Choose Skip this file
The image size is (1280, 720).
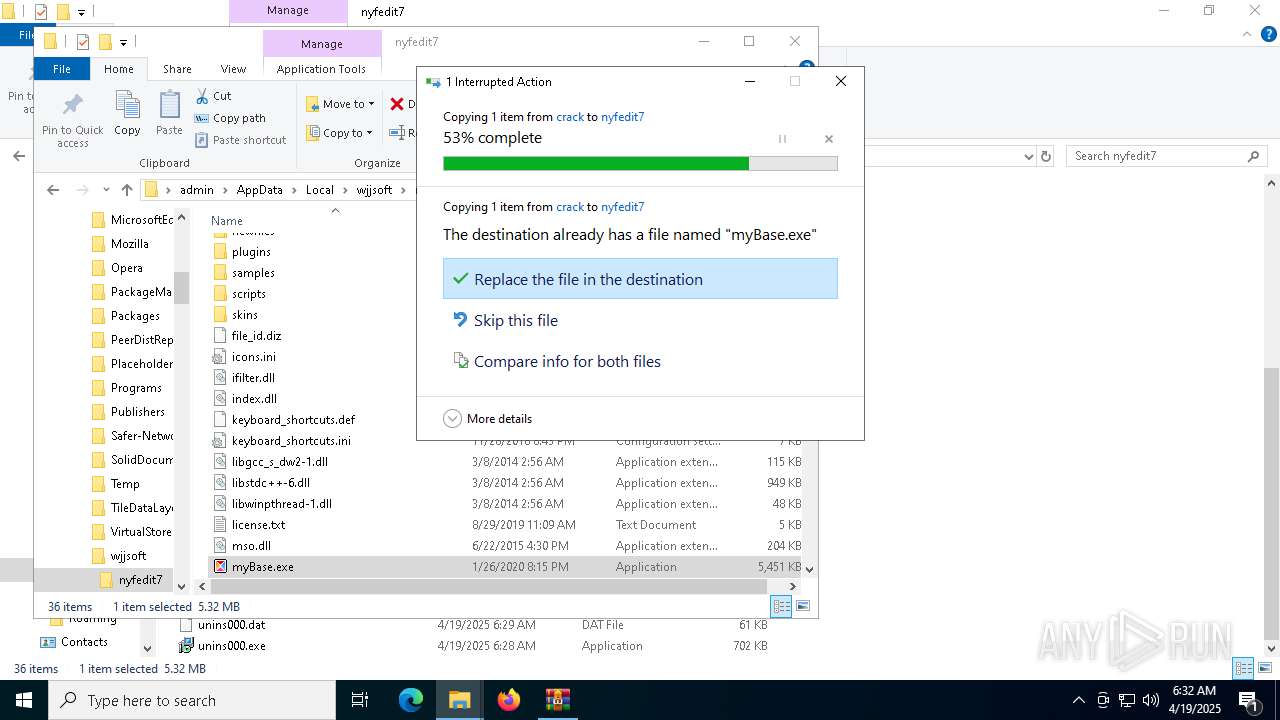point(640,320)
